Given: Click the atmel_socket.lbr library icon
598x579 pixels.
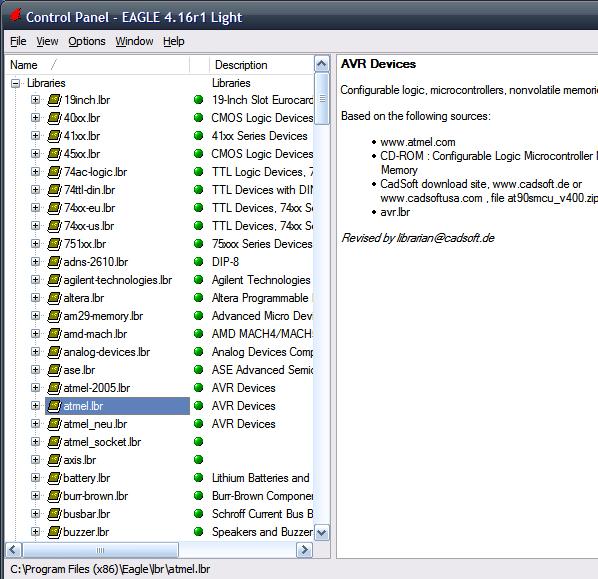Looking at the screenshot, I should pyautogui.click(x=54, y=442).
